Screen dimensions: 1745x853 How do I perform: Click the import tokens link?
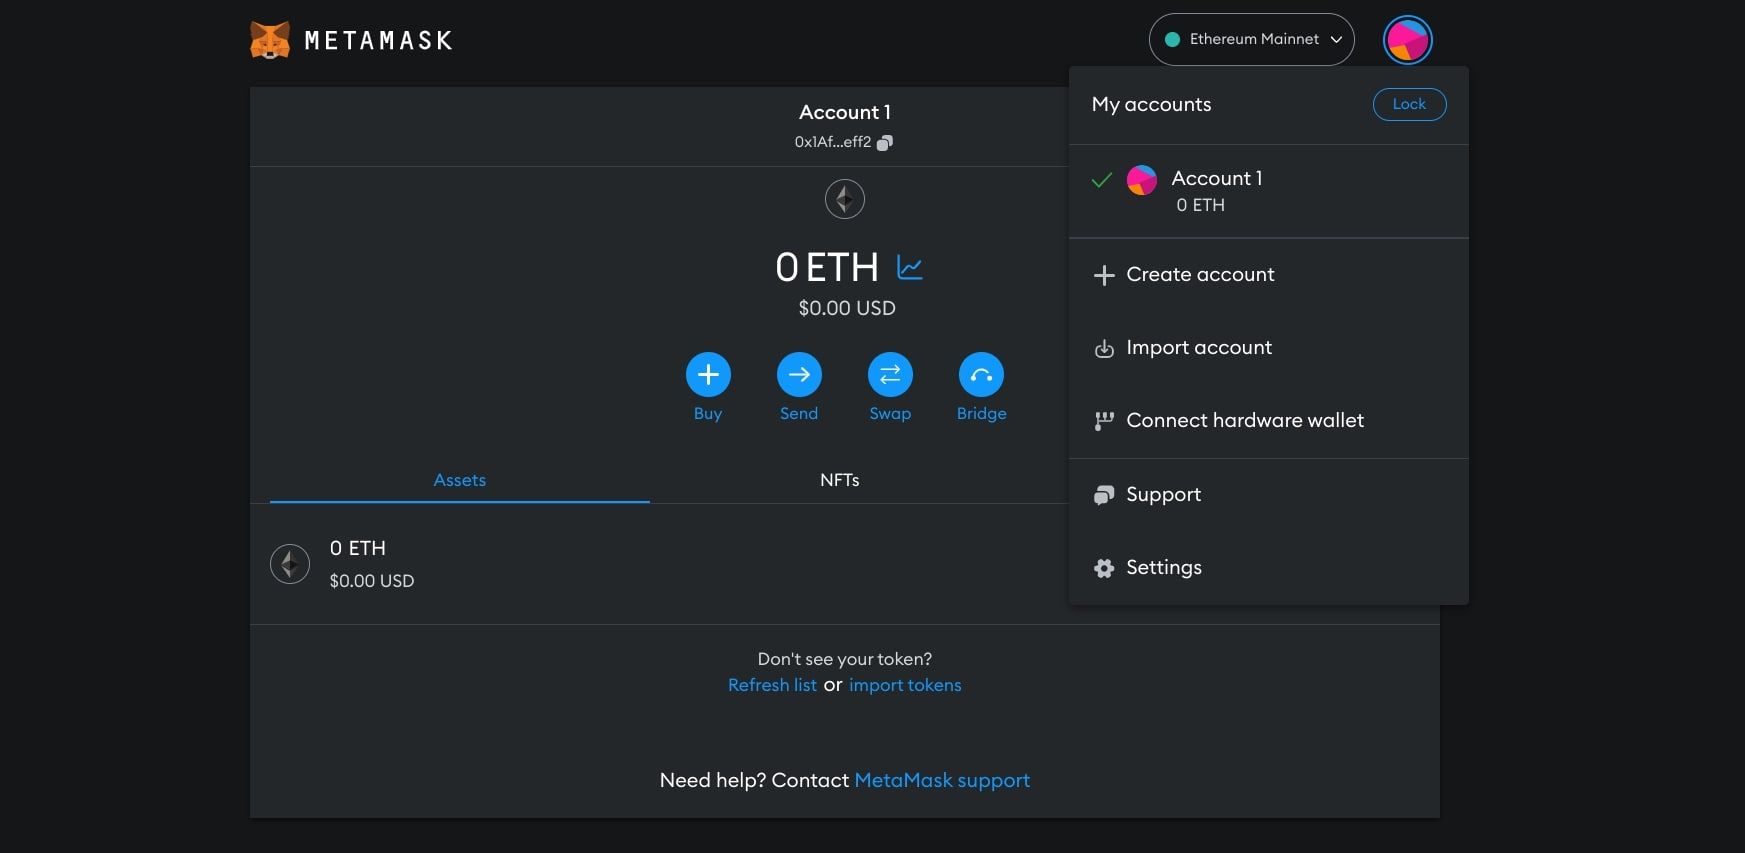pos(905,685)
